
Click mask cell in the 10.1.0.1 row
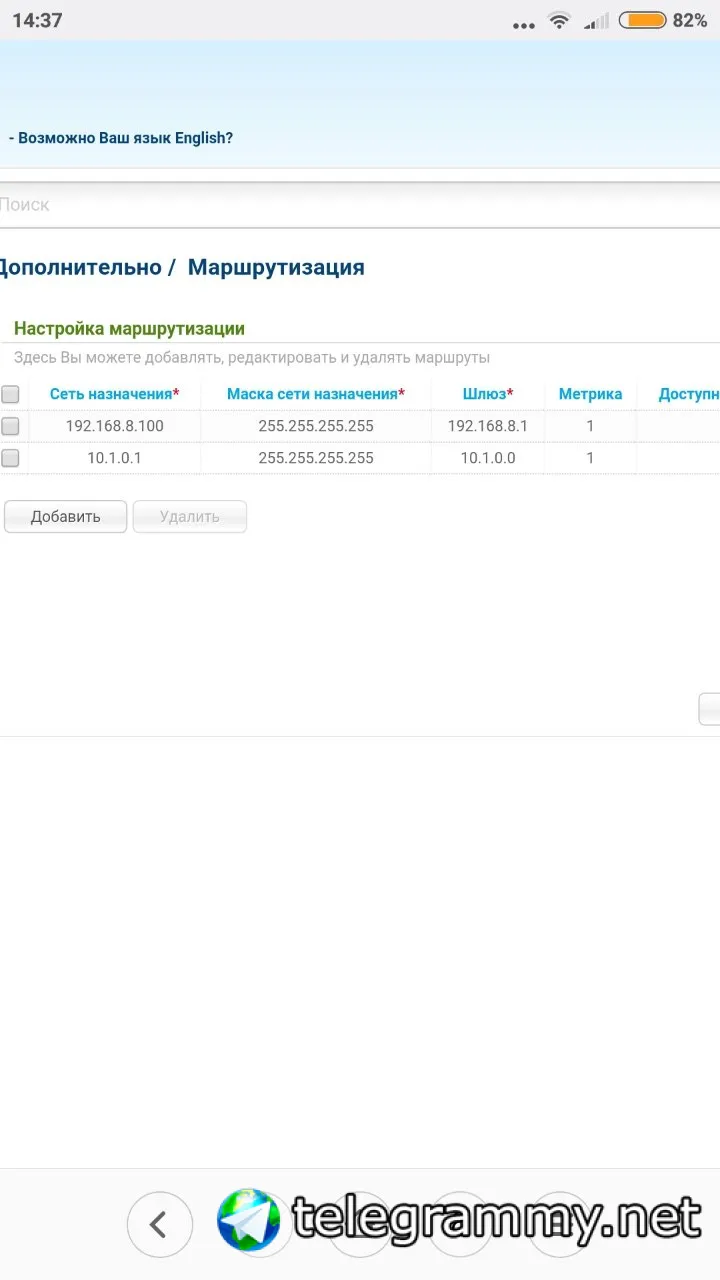click(316, 458)
